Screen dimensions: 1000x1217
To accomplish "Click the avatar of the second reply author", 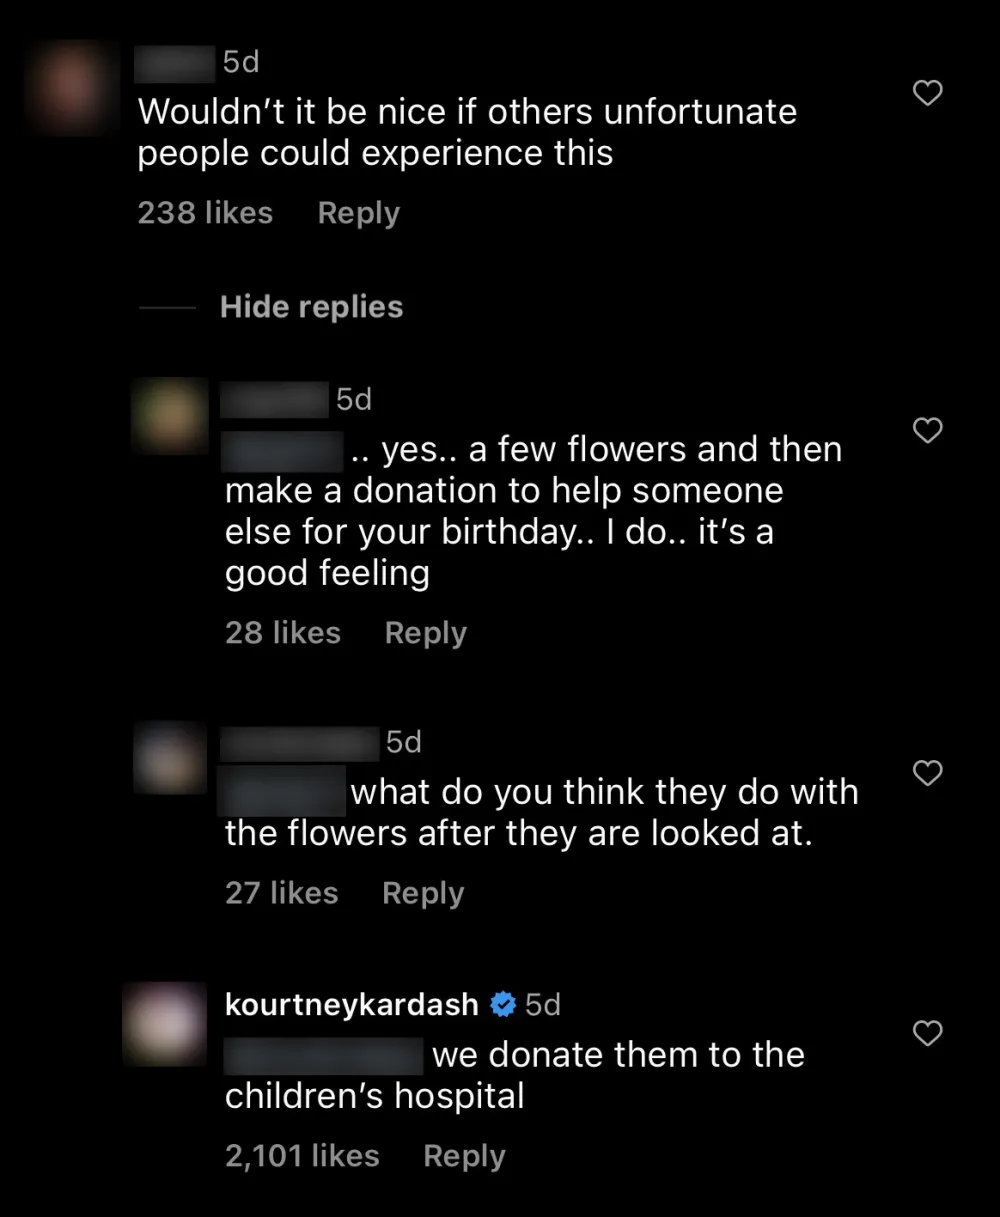I will tap(168, 757).
